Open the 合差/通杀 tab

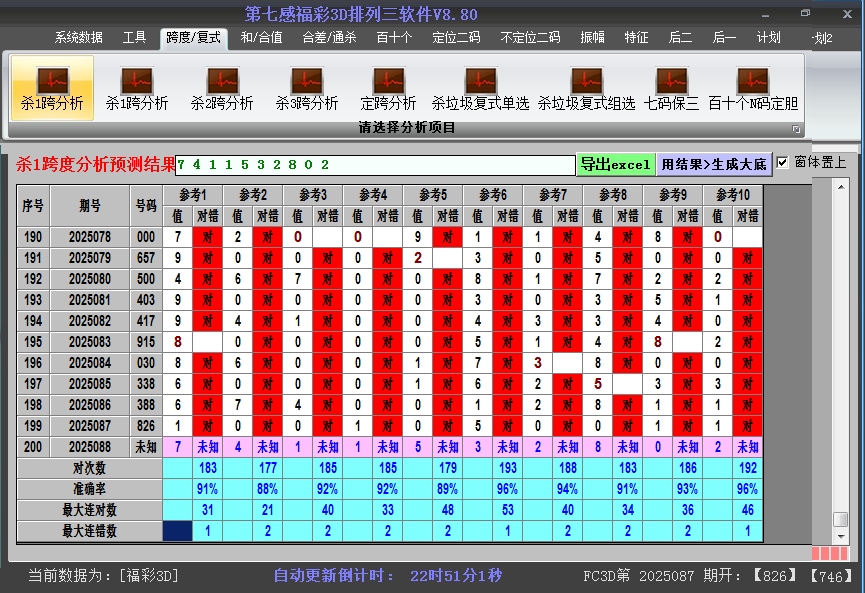(x=329, y=38)
